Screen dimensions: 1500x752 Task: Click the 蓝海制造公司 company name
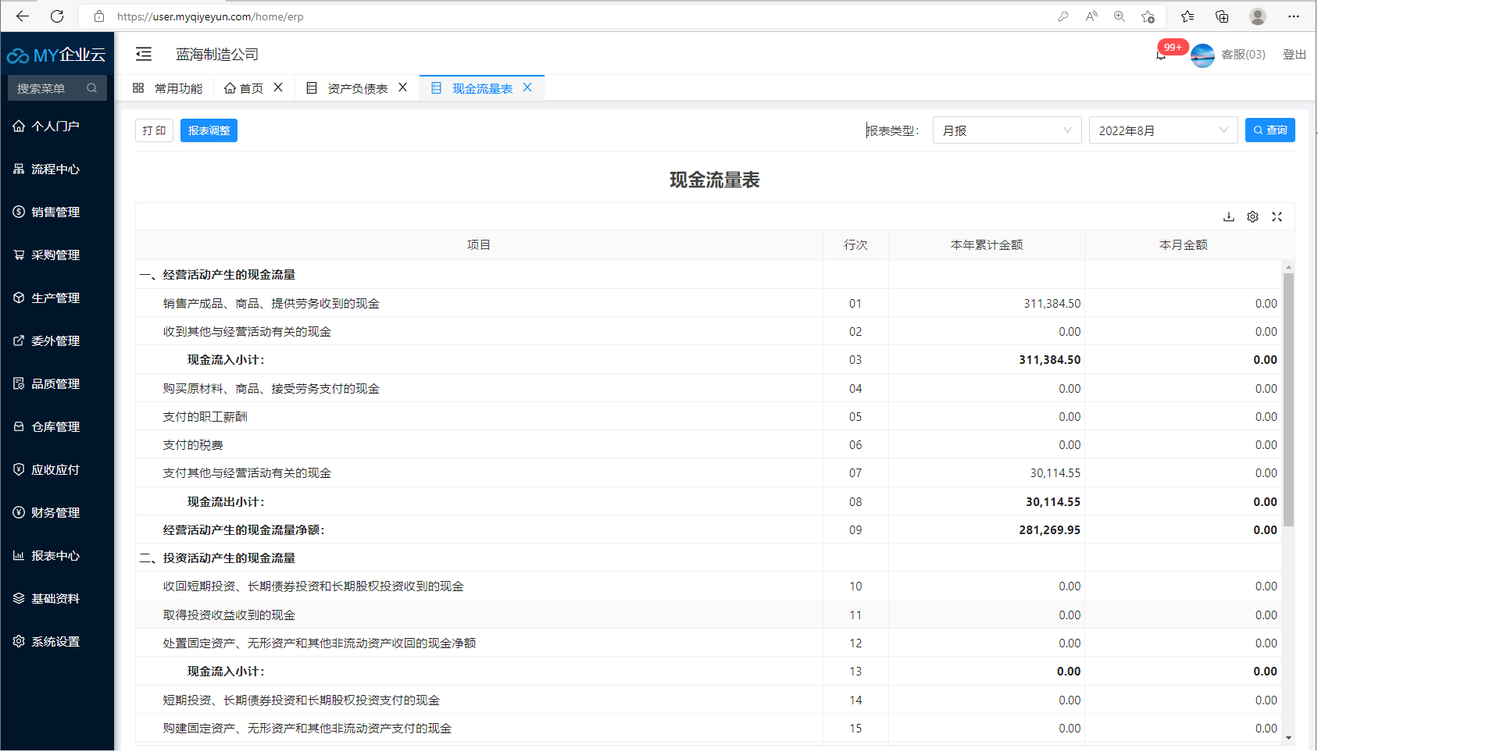pyautogui.click(x=217, y=54)
